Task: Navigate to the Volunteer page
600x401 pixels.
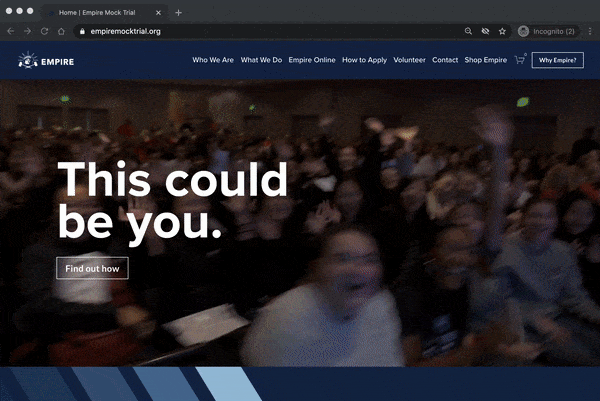Action: pyautogui.click(x=409, y=60)
